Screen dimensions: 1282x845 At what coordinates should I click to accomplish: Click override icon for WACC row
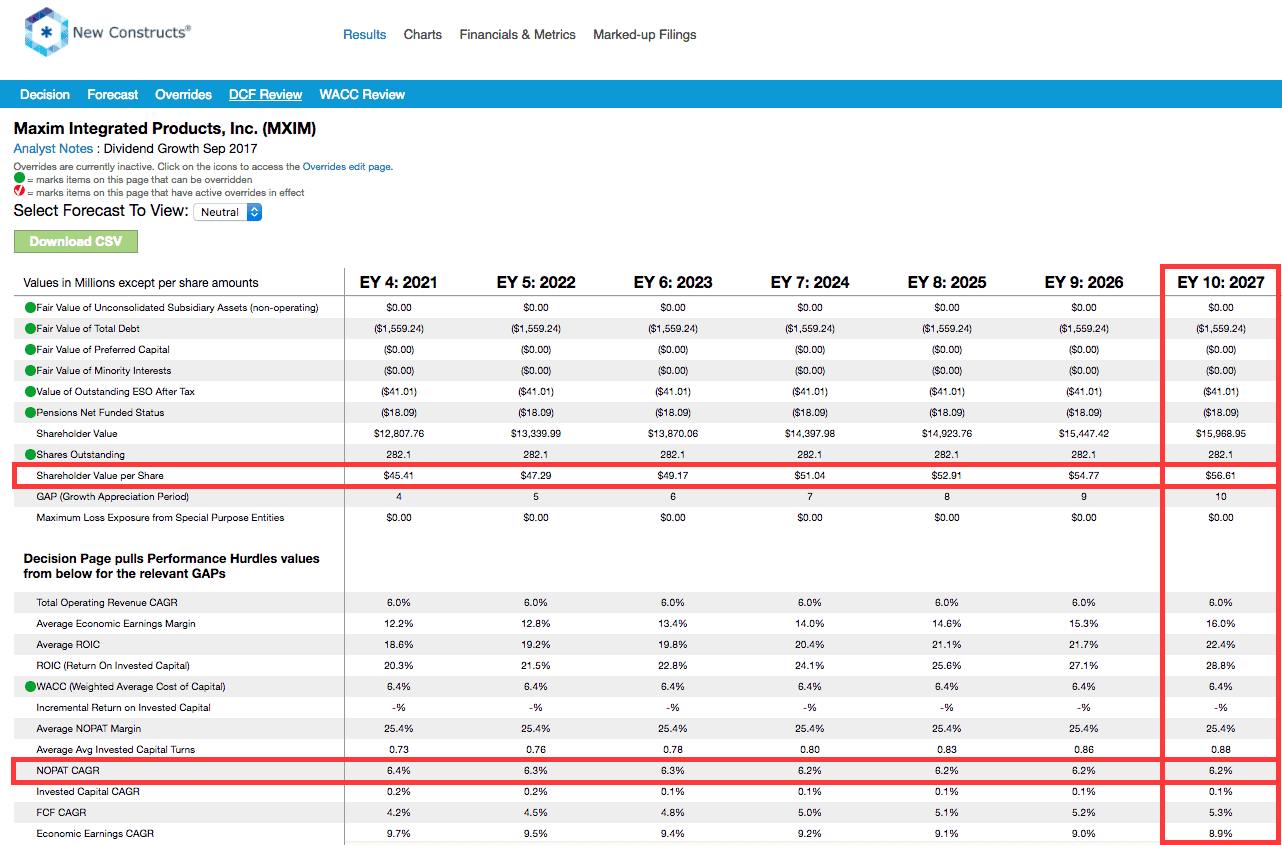(30, 687)
